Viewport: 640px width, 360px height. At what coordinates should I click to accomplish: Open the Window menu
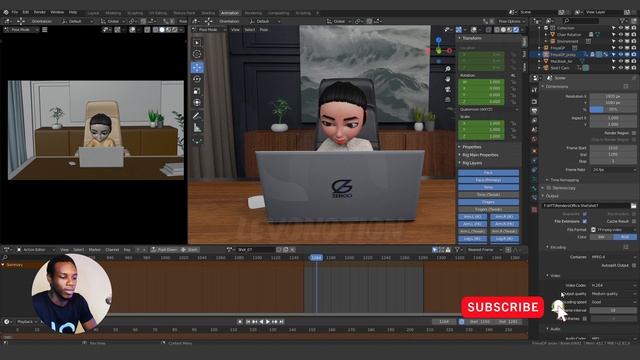click(x=57, y=12)
